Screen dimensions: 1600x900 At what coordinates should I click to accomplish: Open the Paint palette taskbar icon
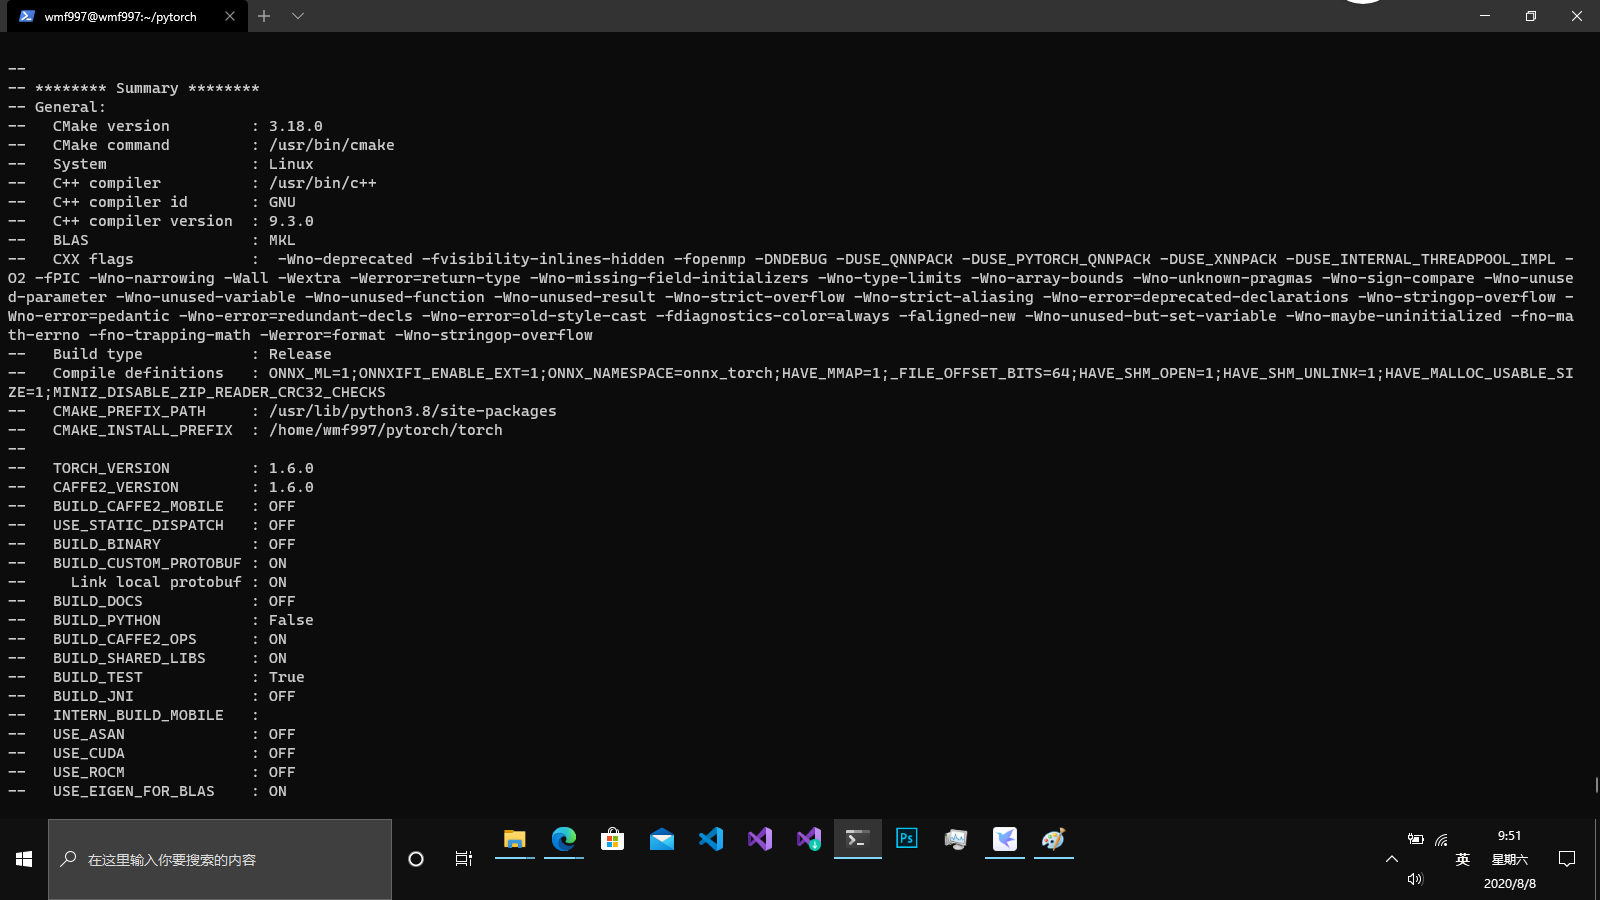(1053, 839)
